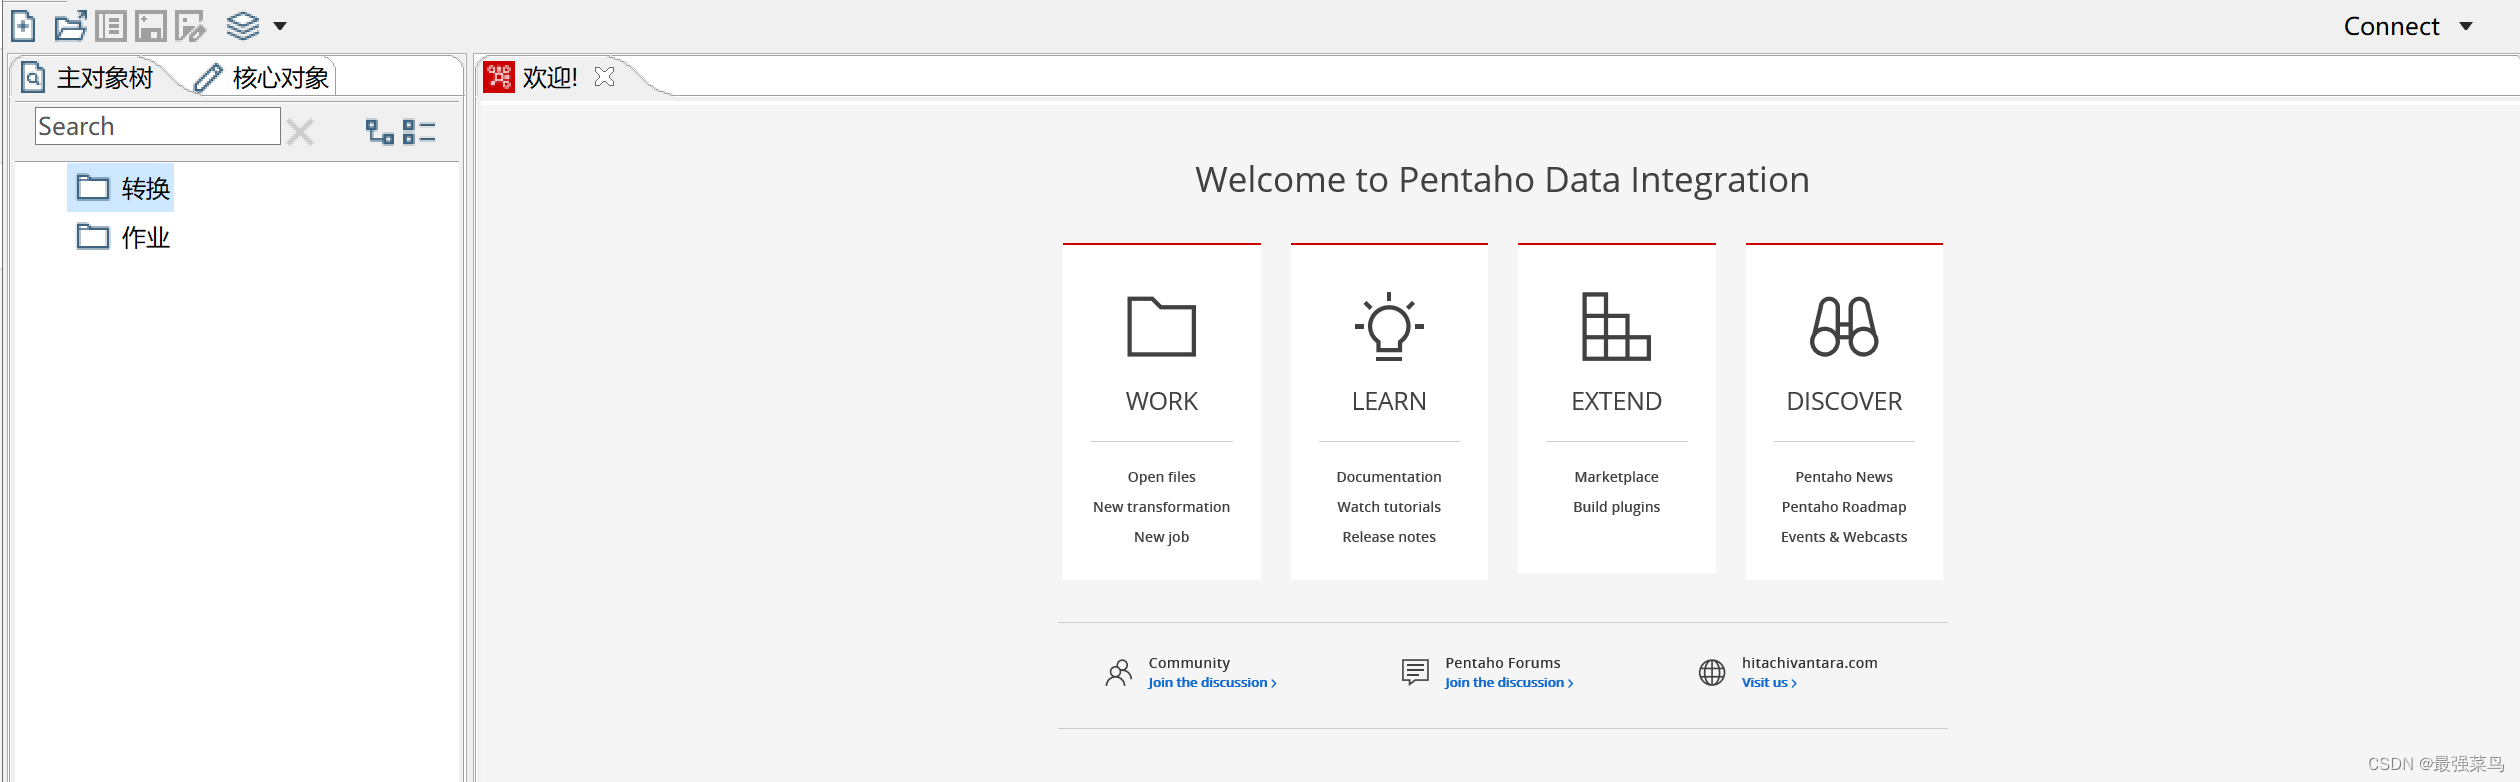Screen dimensions: 2520x782
Task: Click the 核心对象 tab pencil icon
Action: tap(207, 77)
